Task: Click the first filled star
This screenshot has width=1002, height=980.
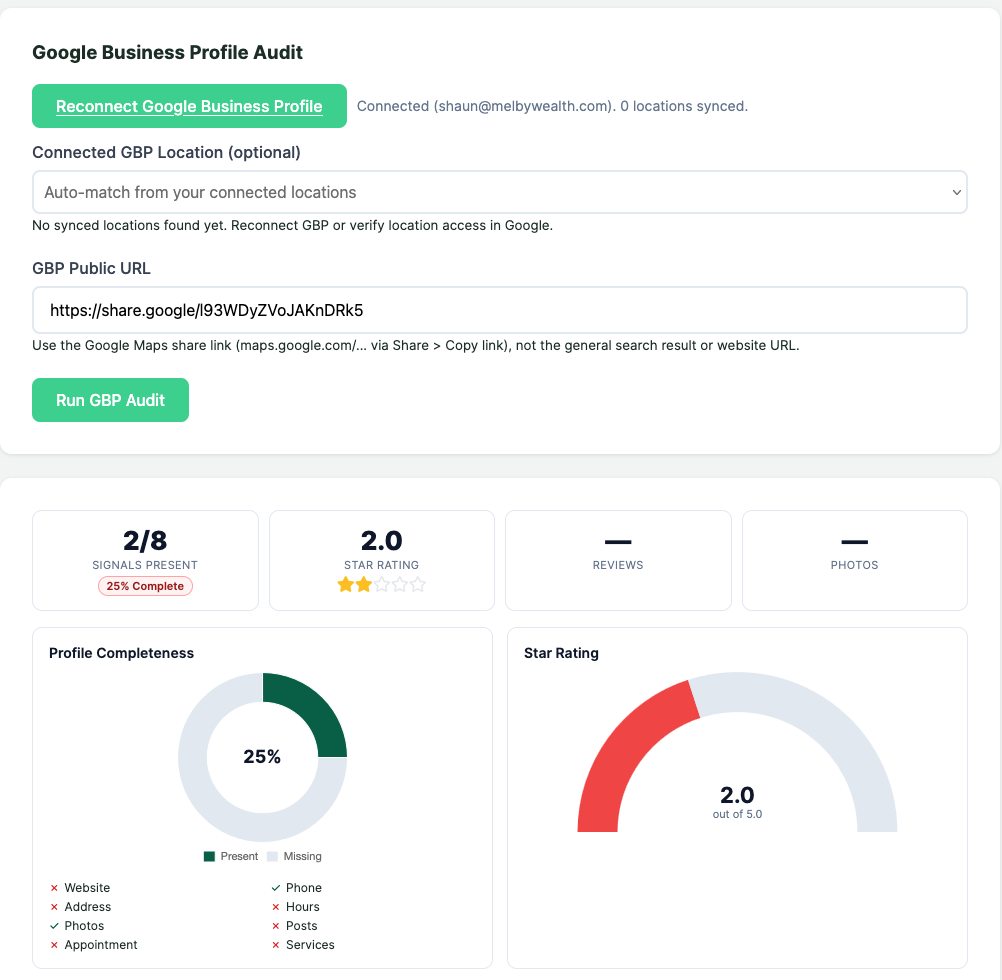Action: coord(346,585)
